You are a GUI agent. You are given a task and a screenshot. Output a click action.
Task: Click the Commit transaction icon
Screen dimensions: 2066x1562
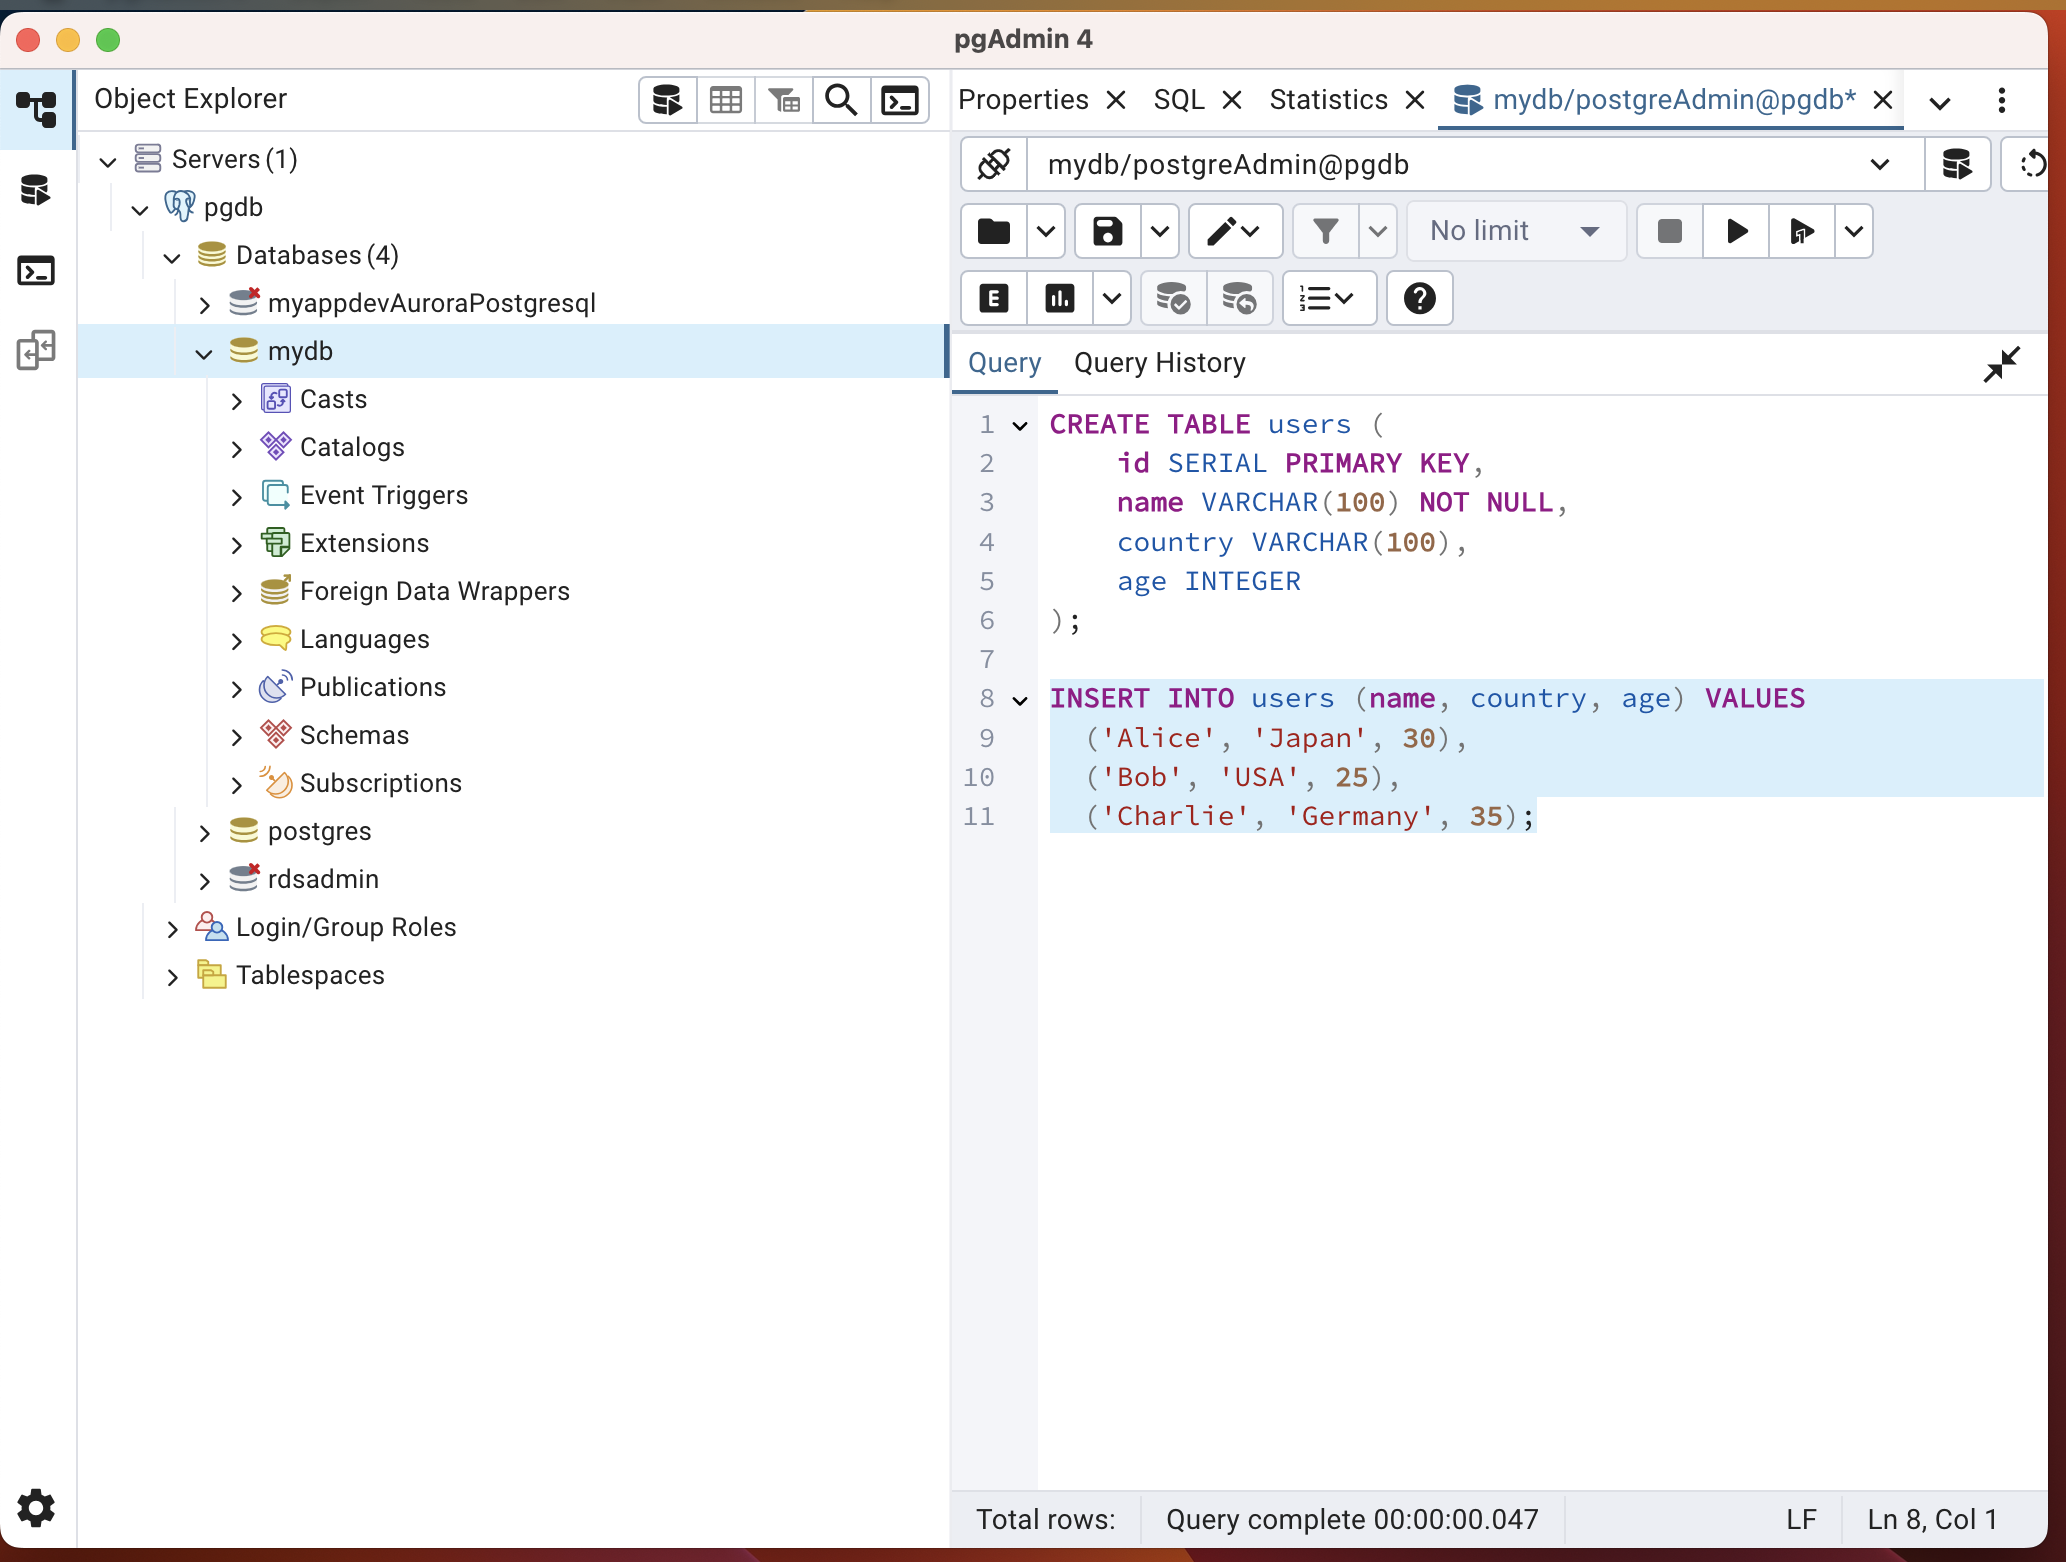click(x=1173, y=298)
